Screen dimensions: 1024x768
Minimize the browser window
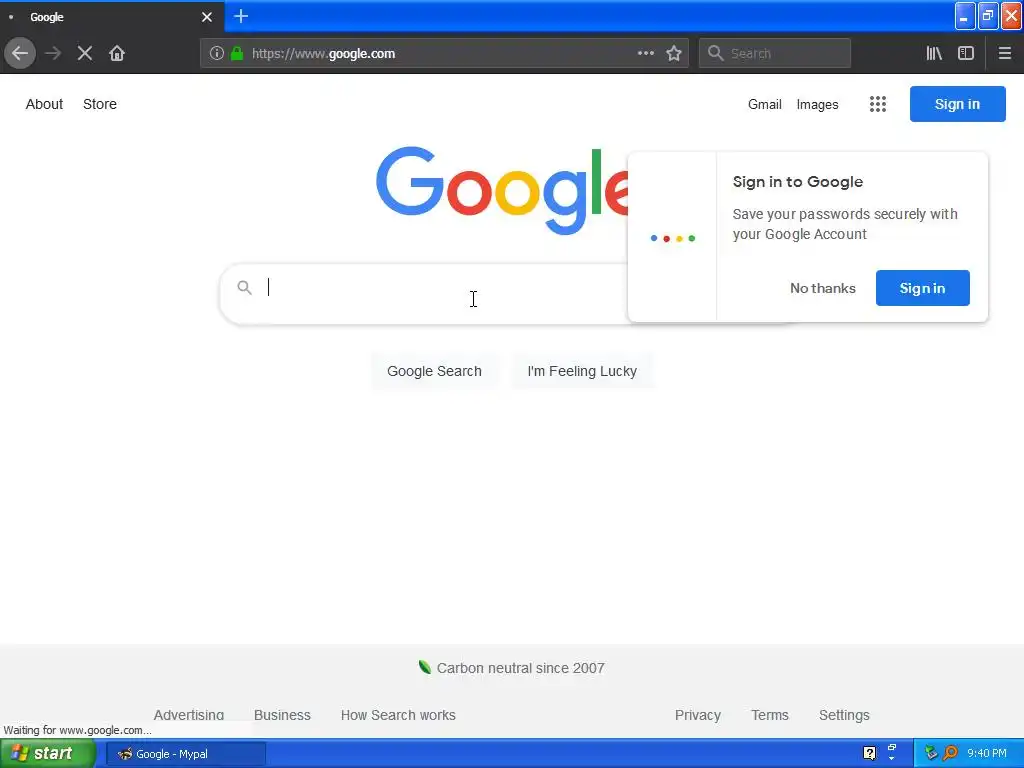click(964, 16)
